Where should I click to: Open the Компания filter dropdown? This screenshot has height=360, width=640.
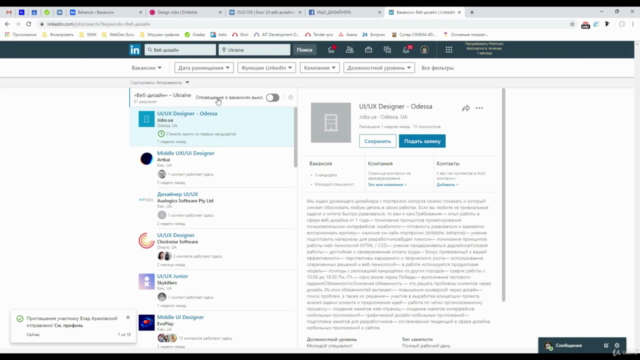320,68
